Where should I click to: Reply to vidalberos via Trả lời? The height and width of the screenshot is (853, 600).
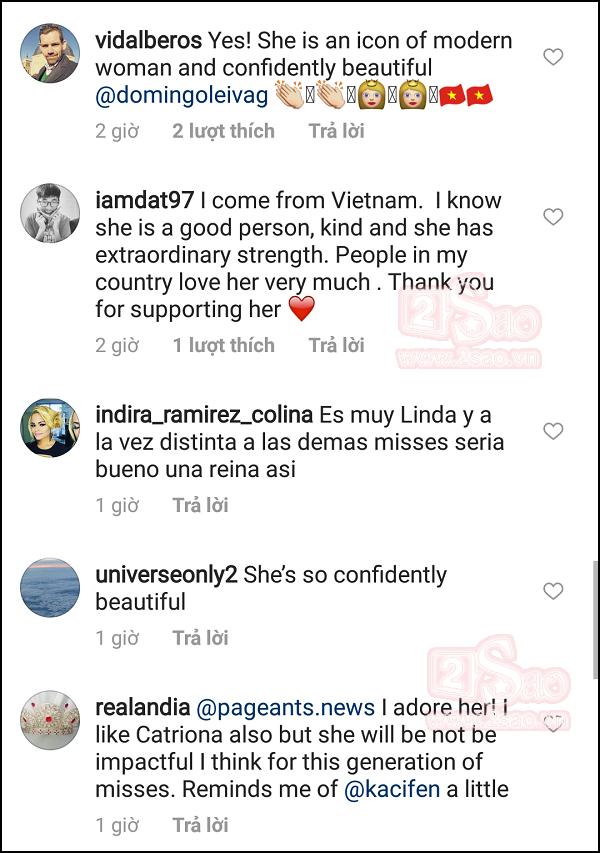[336, 131]
